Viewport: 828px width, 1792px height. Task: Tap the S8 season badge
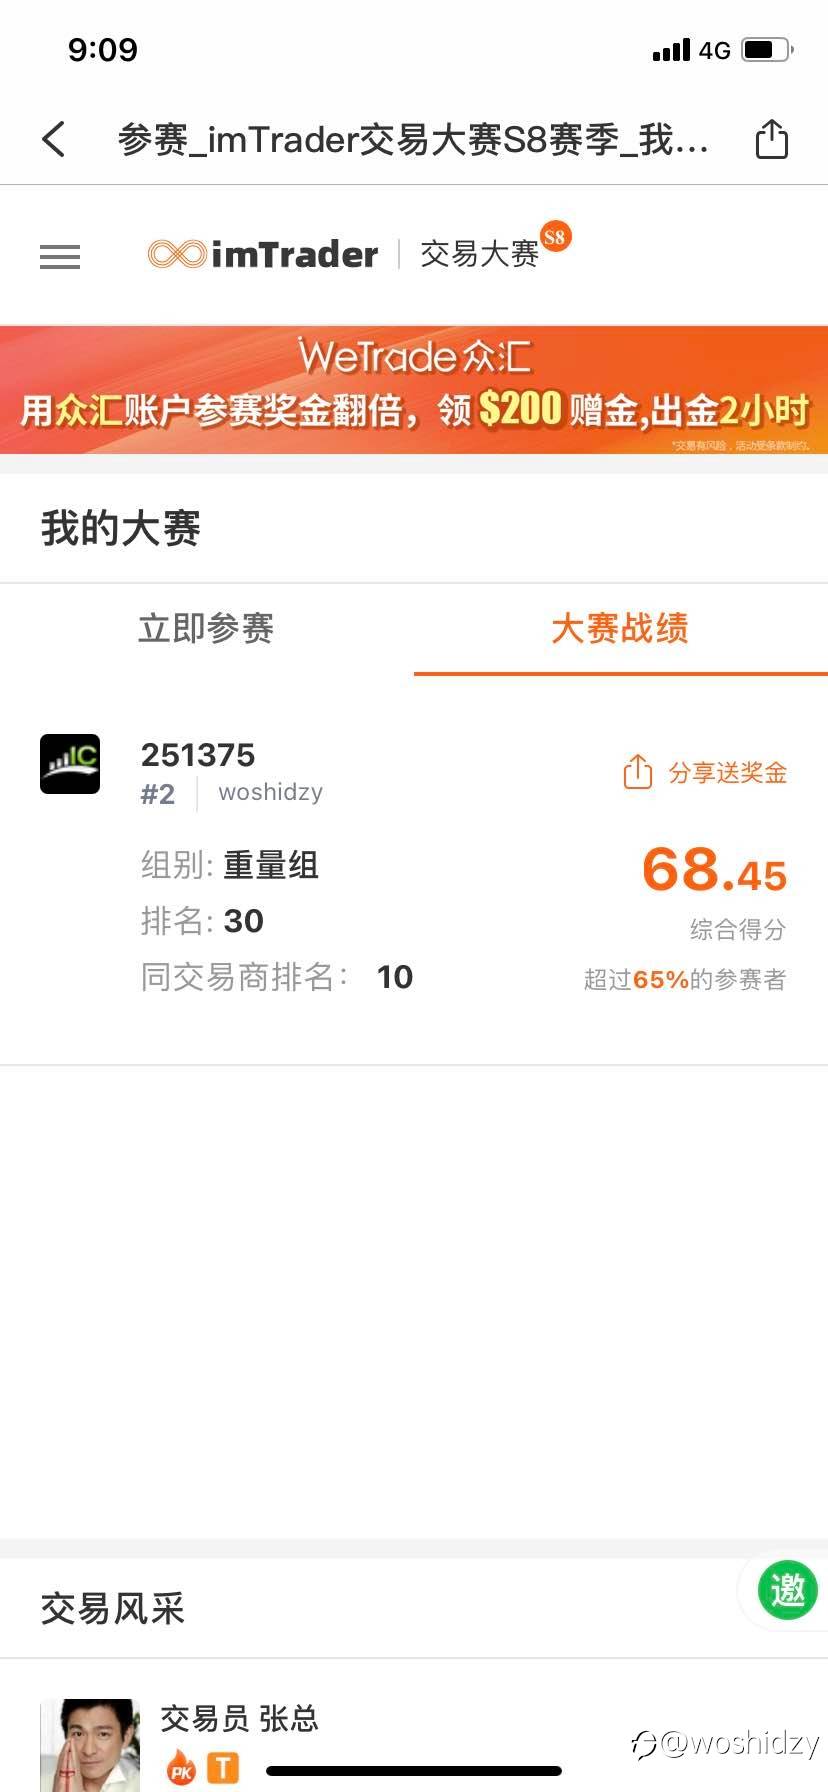[555, 237]
